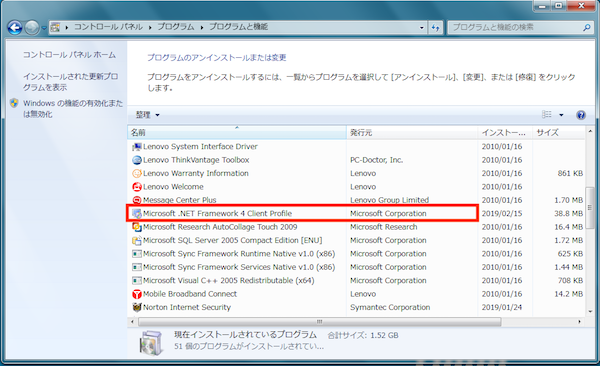Select Microsoft Research AutoCollage Touch 2009 name
The width and height of the screenshot is (600, 366).
pyautogui.click(x=220, y=227)
